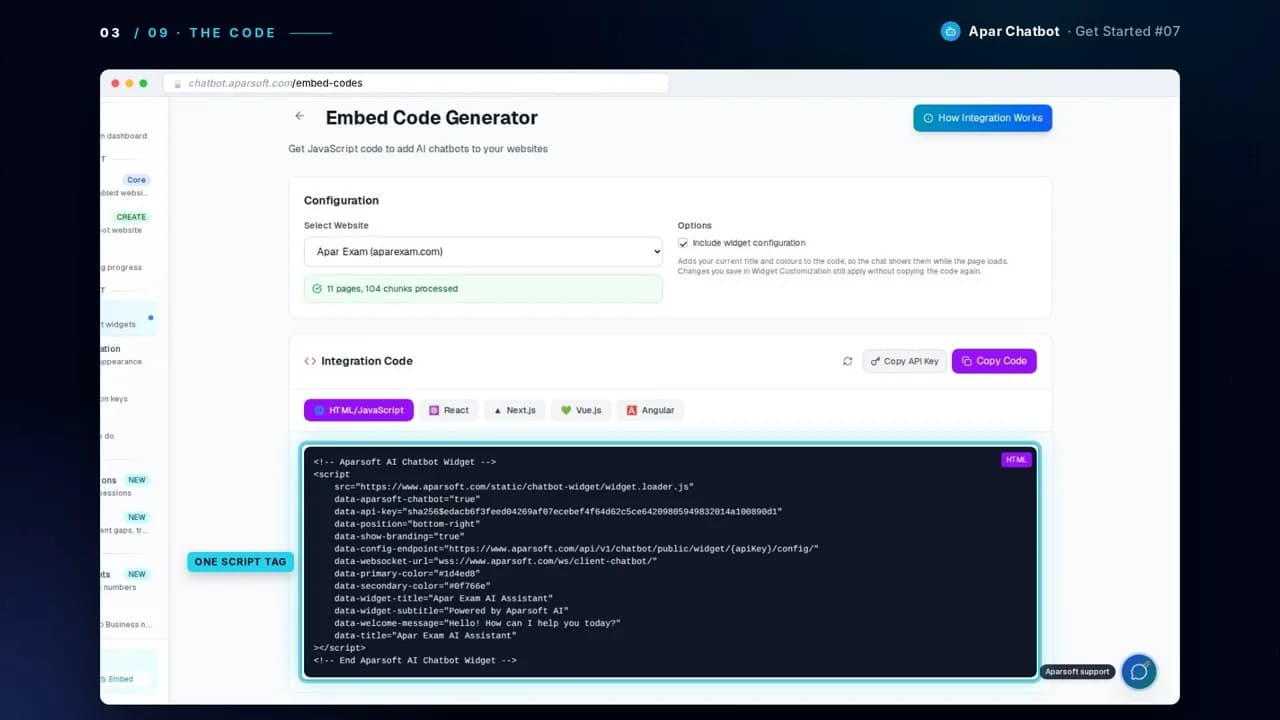Click the 'Include widget configuration' label text

(749, 243)
